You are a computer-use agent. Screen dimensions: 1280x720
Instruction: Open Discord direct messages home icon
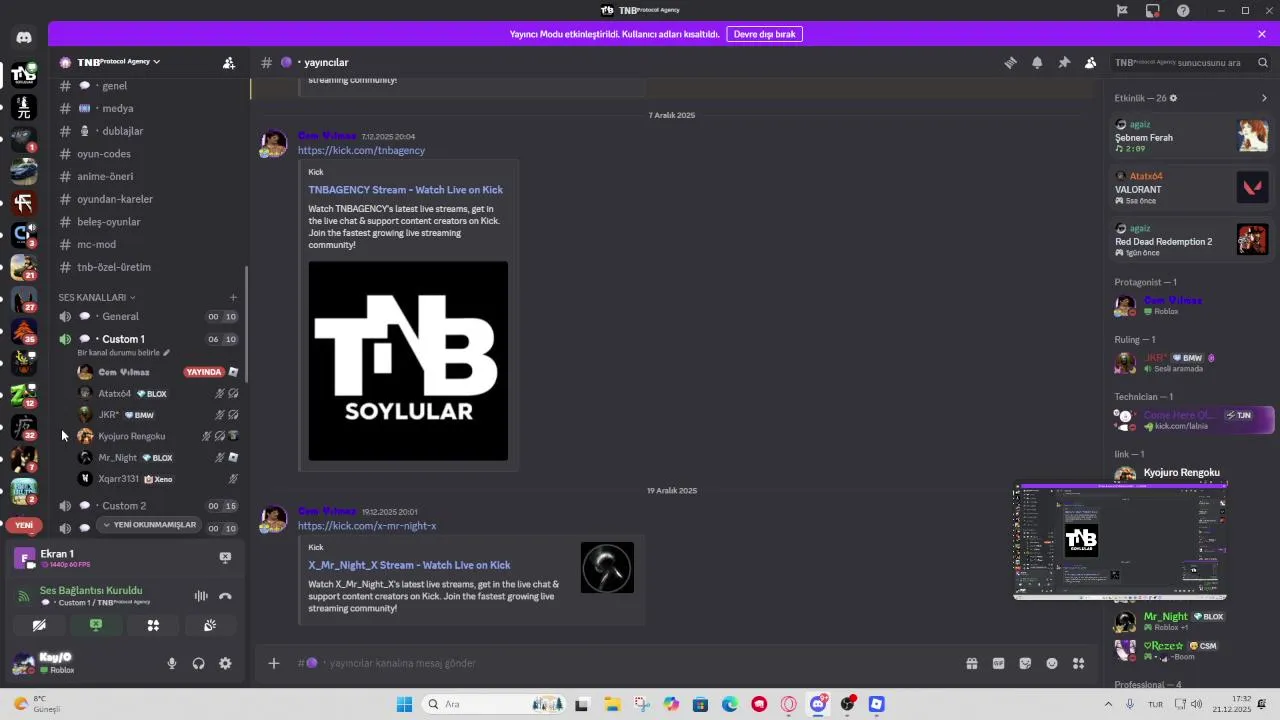pyautogui.click(x=24, y=37)
